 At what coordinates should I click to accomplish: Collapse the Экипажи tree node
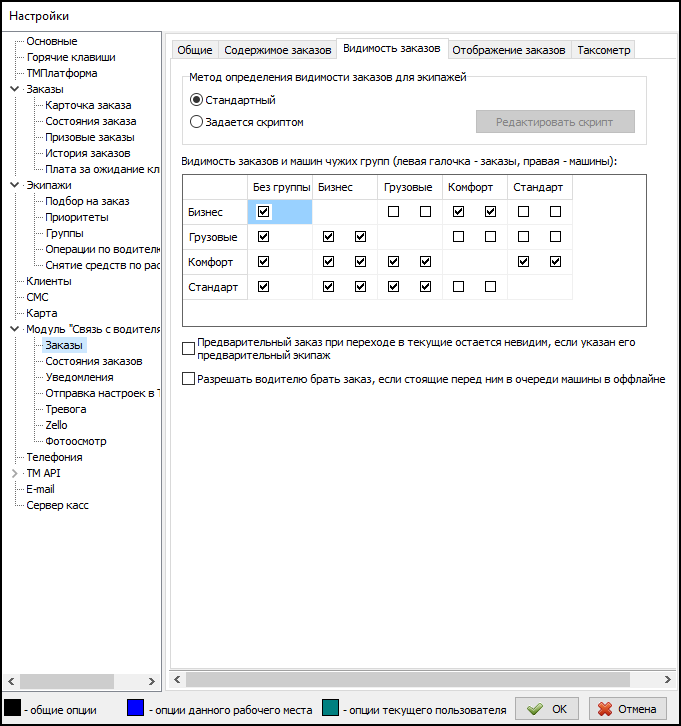(x=14, y=185)
